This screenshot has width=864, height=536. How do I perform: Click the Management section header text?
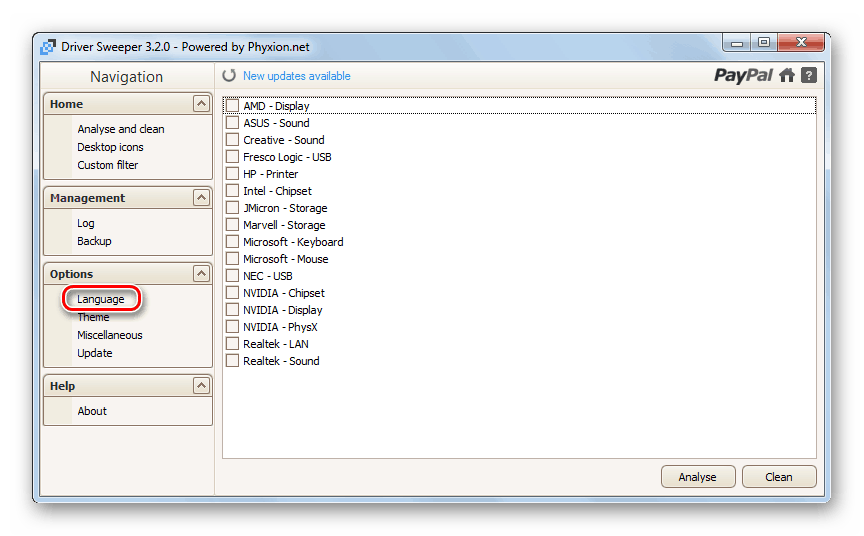(88, 198)
